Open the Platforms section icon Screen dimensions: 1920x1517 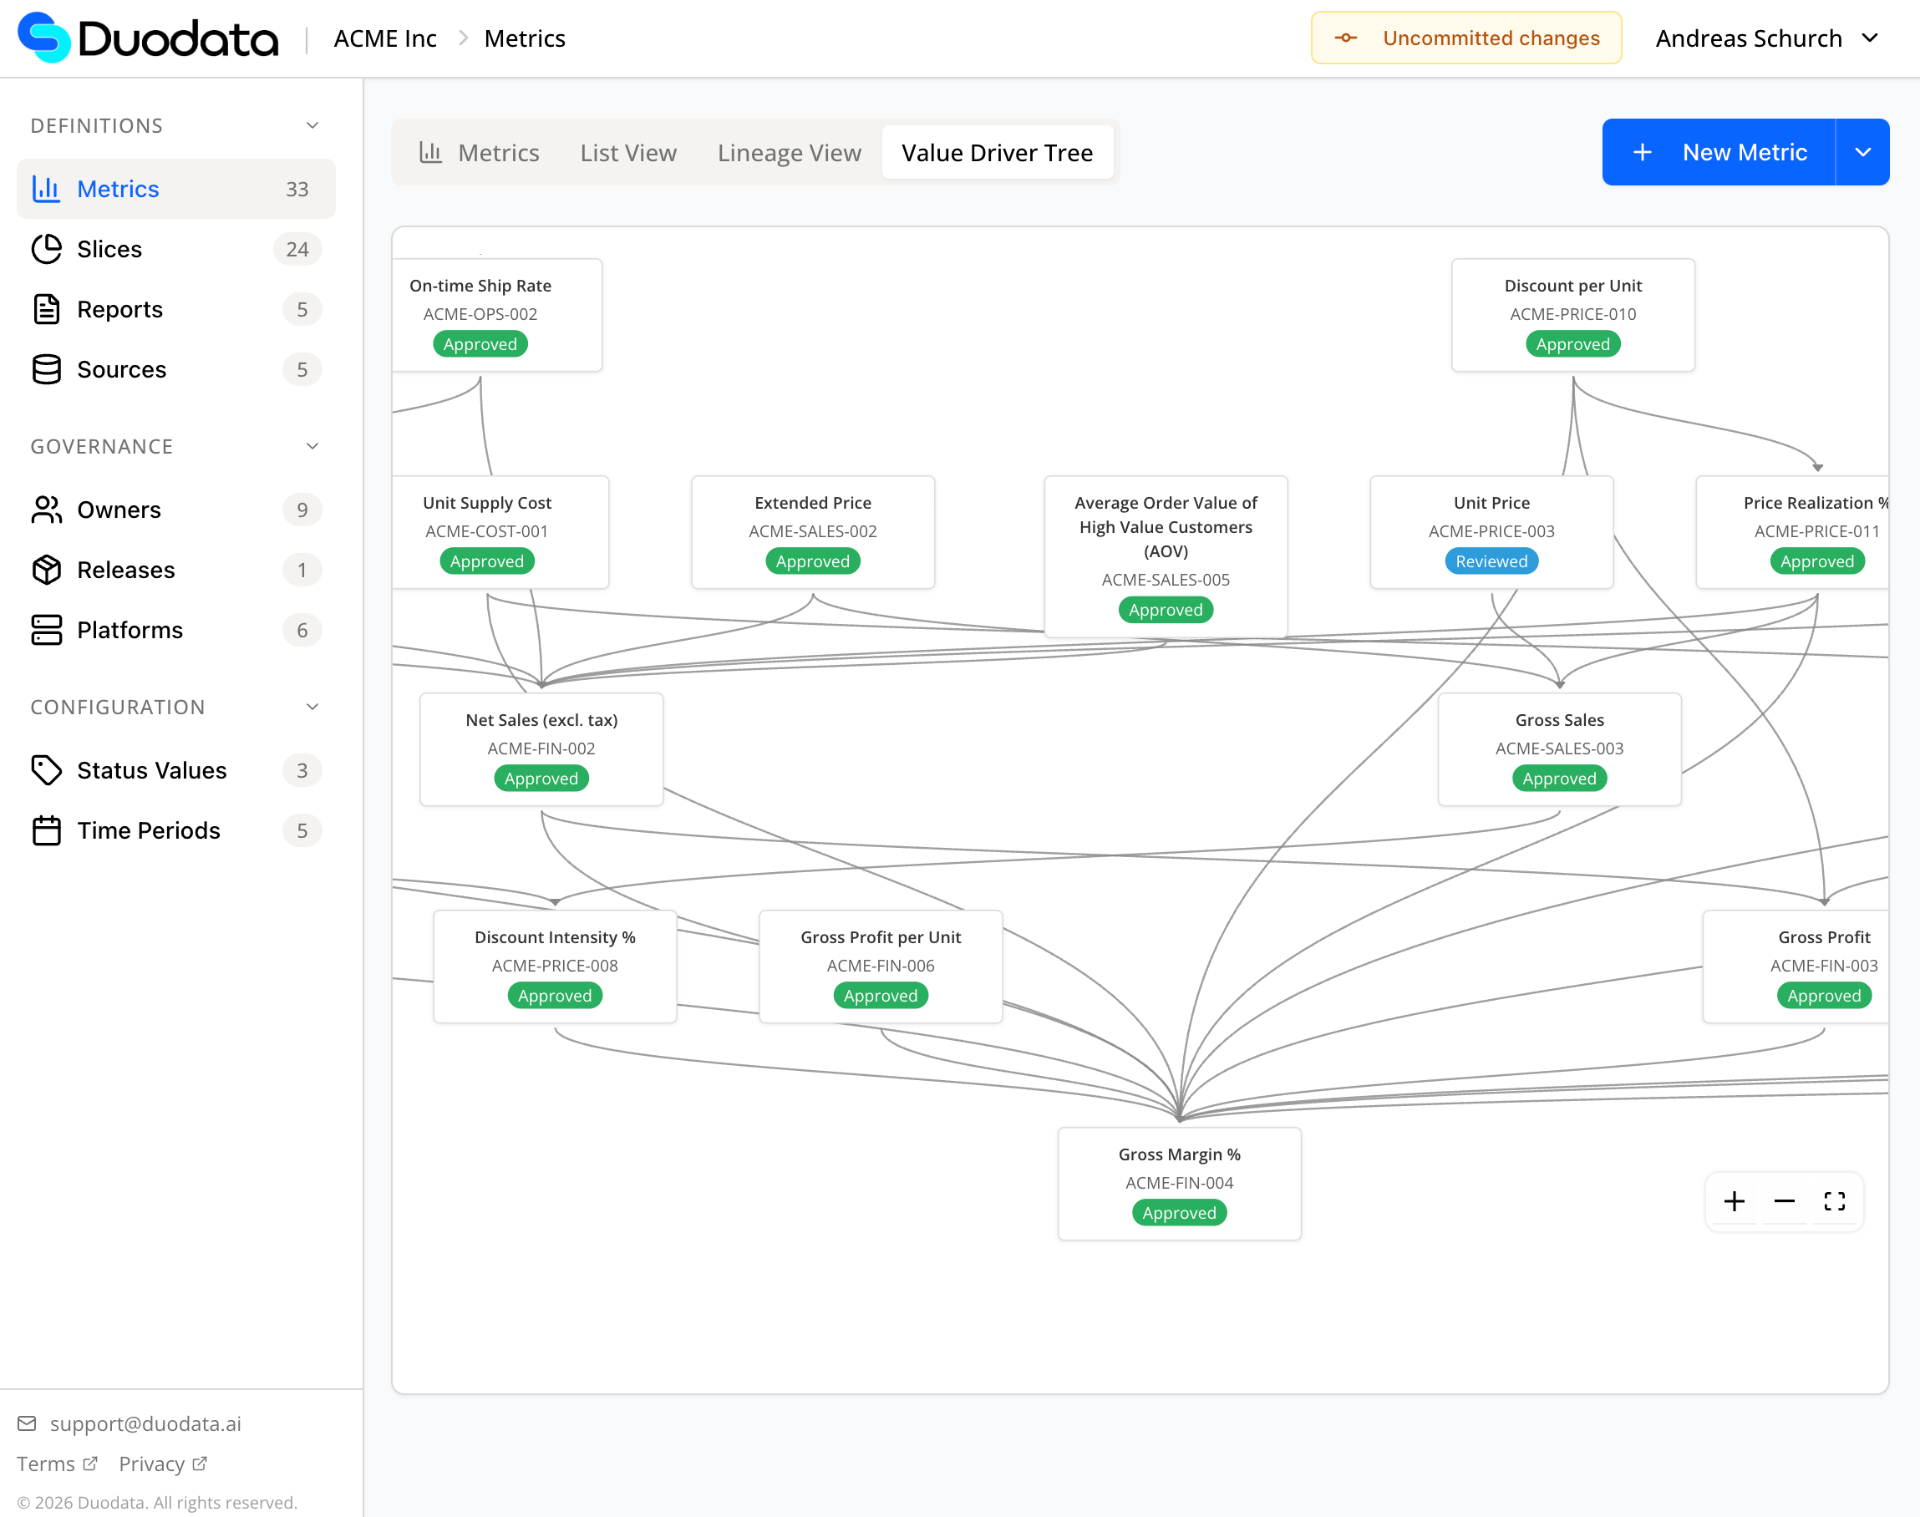[x=47, y=629]
